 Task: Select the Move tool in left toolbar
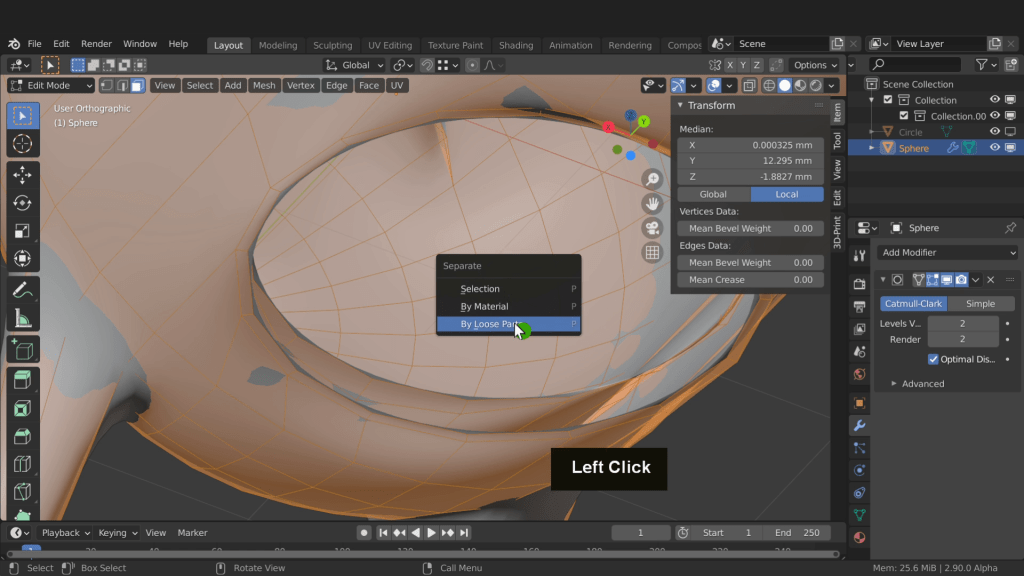22,175
